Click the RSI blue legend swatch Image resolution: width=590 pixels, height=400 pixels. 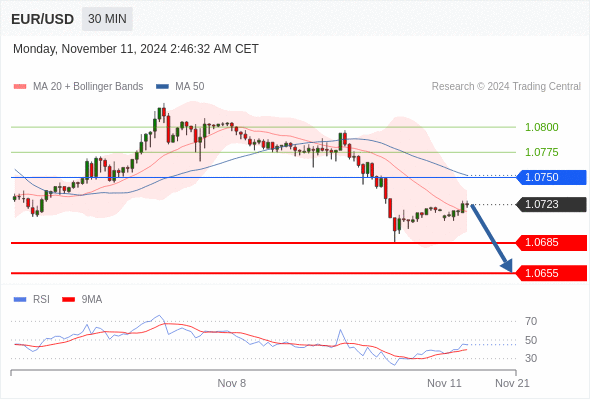pos(20,300)
